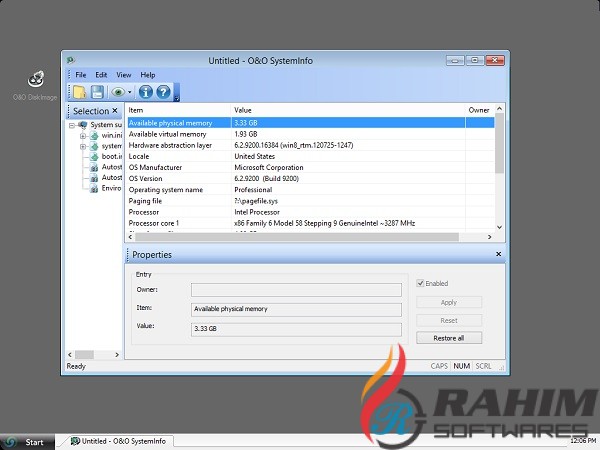The image size is (600, 450).
Task: Select the OS Manufacturer row
Action: point(310,168)
